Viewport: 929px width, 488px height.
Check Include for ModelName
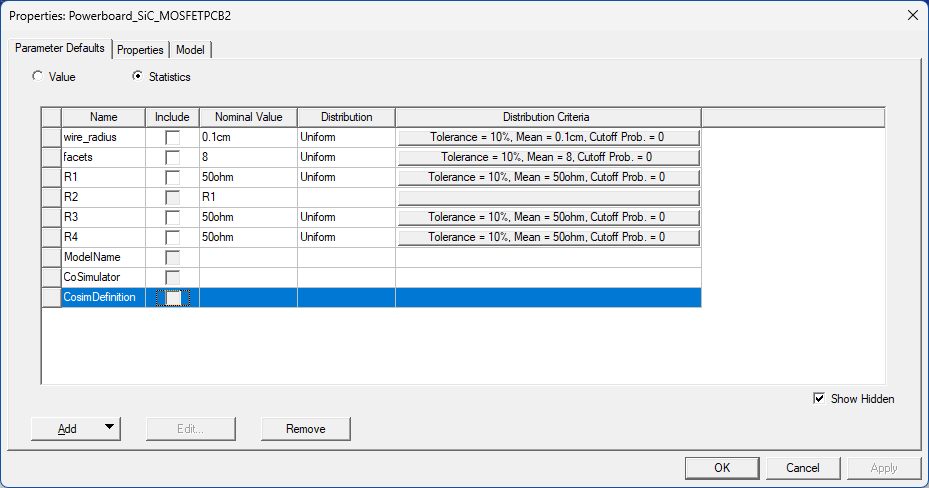[x=172, y=258]
